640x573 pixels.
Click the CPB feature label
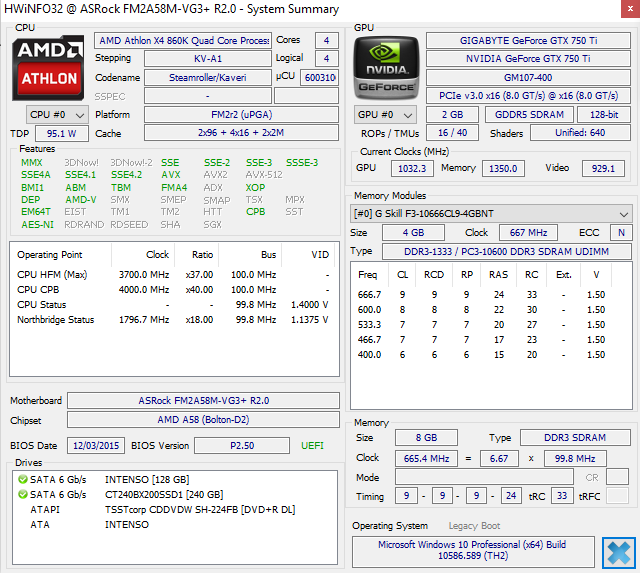(x=256, y=212)
